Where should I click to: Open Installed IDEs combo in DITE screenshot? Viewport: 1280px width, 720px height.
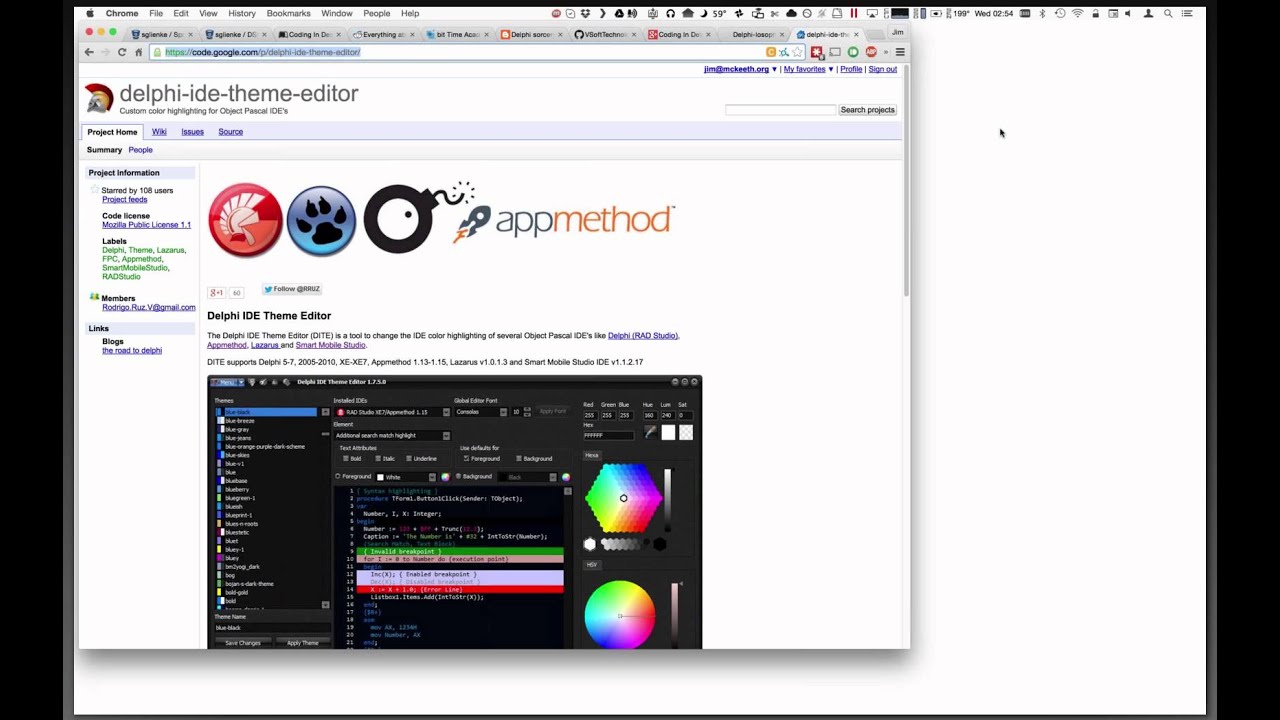click(393, 412)
